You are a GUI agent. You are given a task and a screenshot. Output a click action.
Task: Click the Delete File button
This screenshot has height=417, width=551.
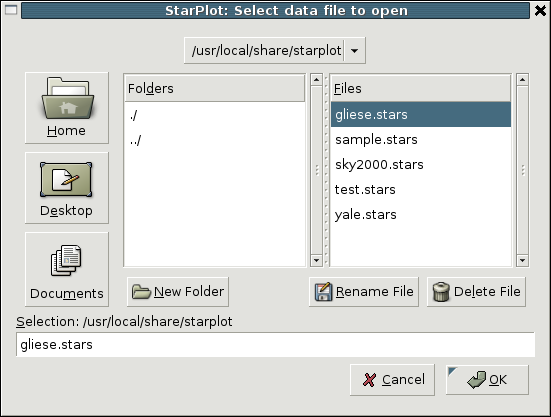tap(477, 292)
